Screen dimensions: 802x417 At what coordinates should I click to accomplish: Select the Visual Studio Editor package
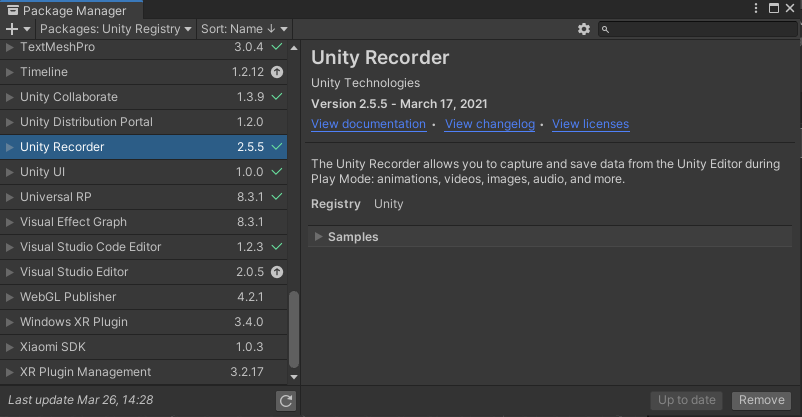click(143, 272)
